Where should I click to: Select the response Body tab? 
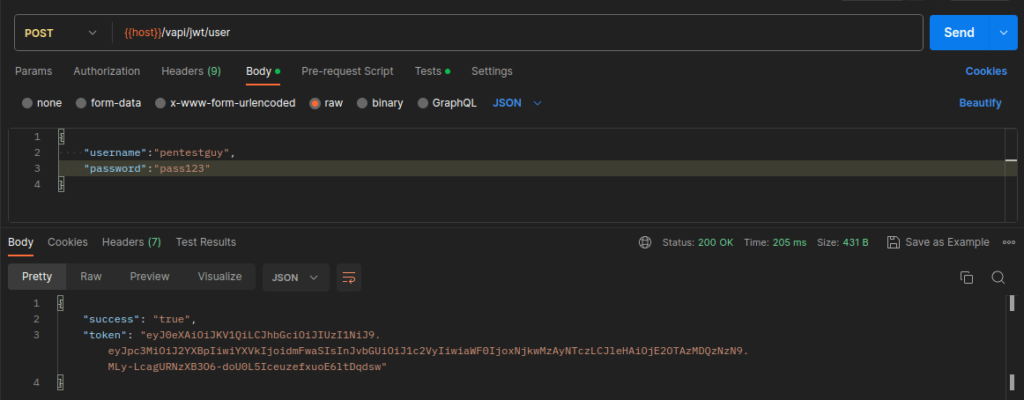pyautogui.click(x=20, y=242)
